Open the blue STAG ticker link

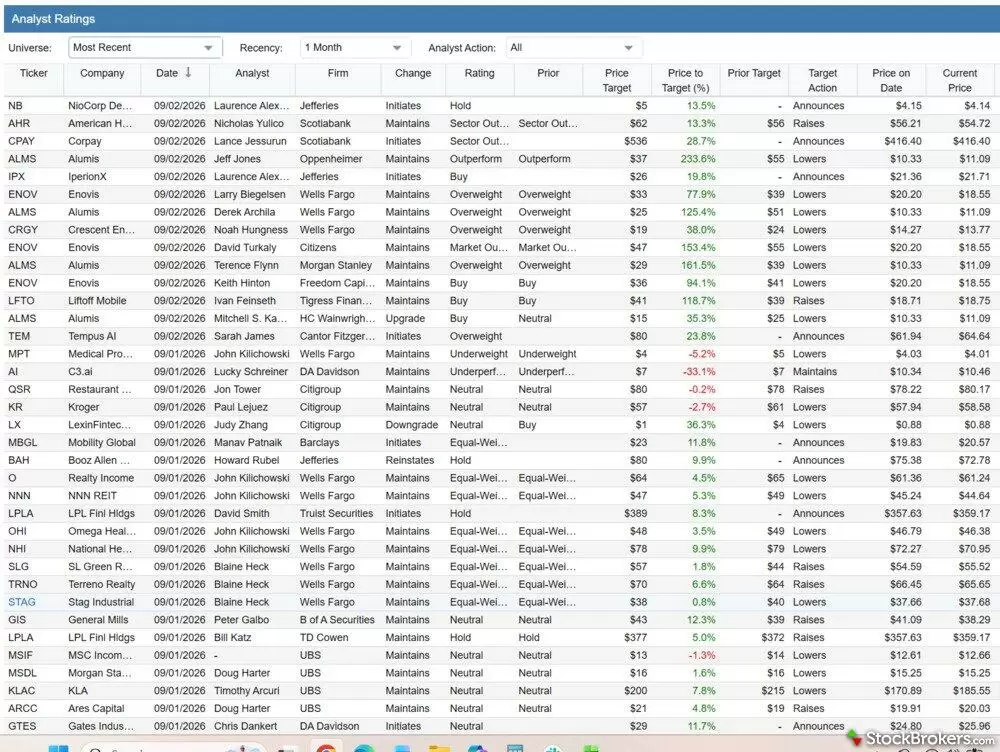pos(22,601)
